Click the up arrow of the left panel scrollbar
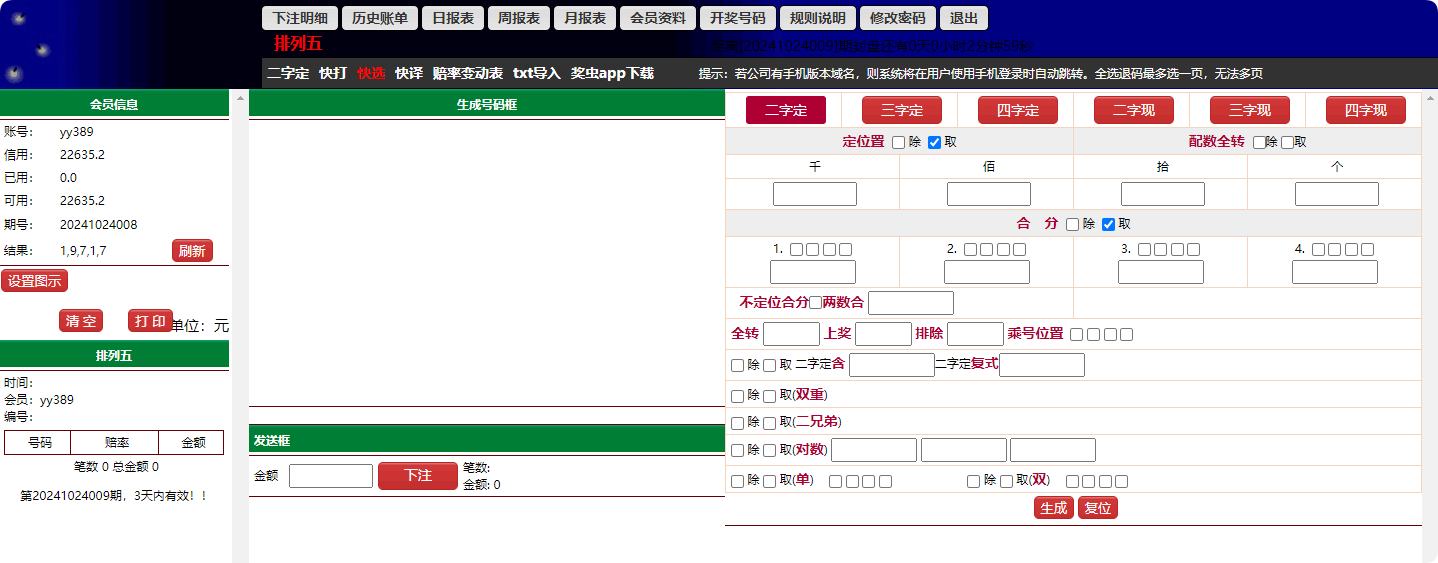Image resolution: width=1438 pixels, height=563 pixels. click(239, 99)
